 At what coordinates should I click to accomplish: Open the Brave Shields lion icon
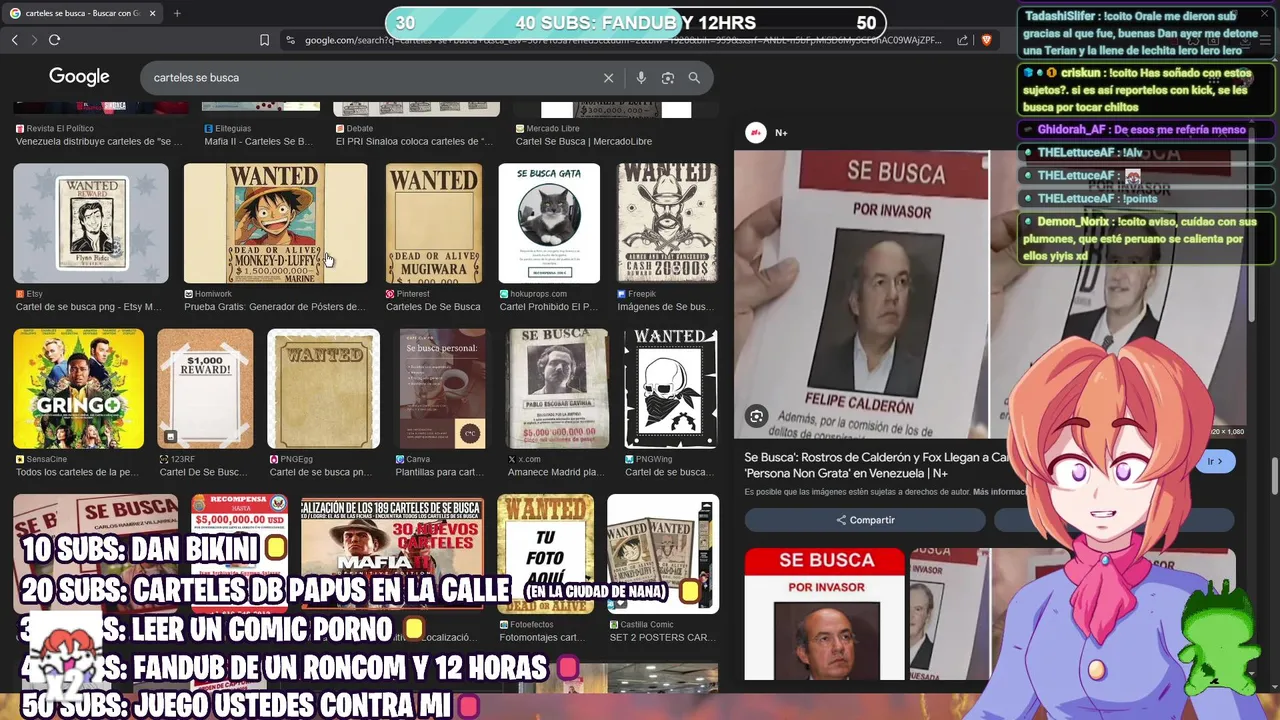pos(986,40)
